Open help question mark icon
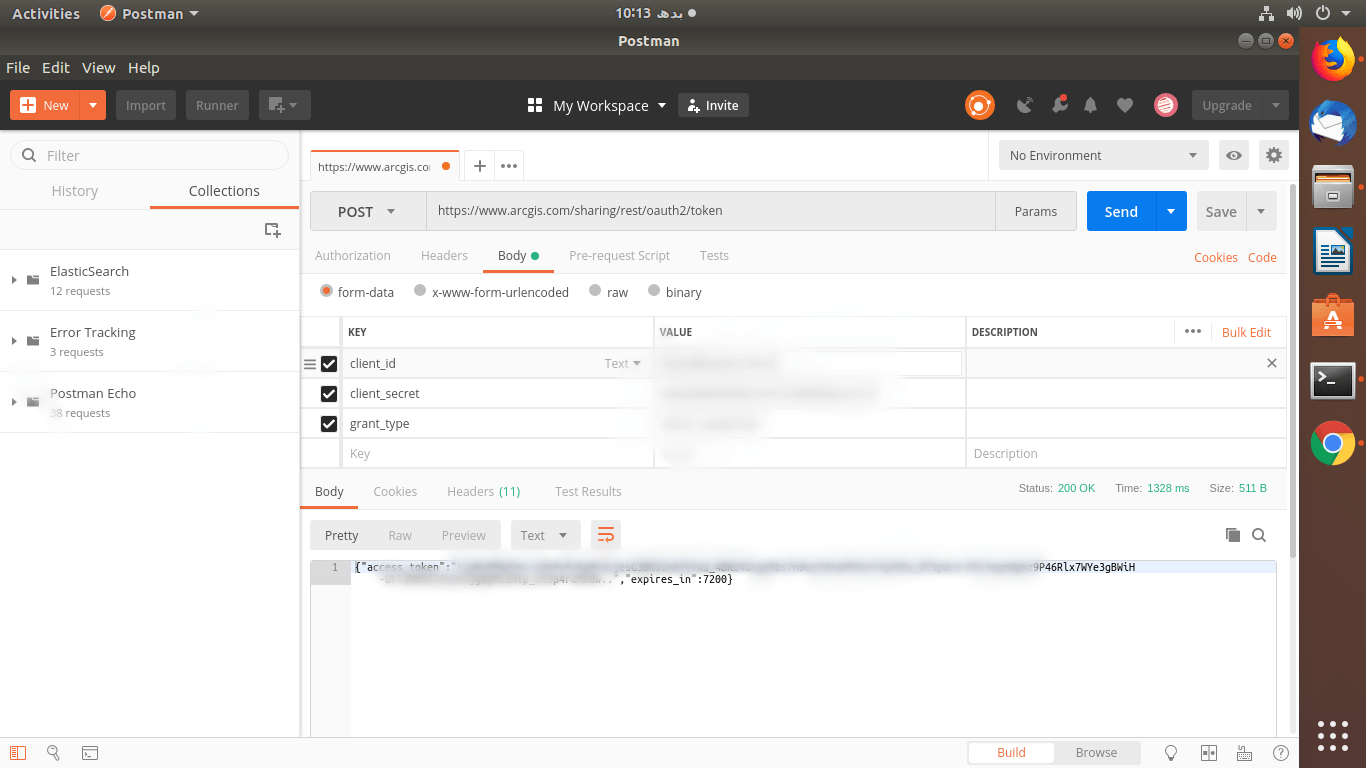The width and height of the screenshot is (1366, 768). [x=1280, y=752]
